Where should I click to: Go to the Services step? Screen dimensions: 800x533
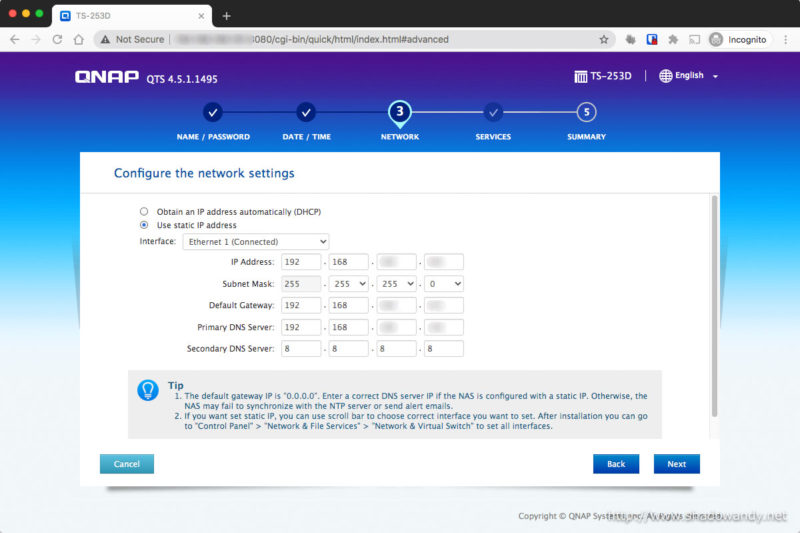tap(493, 113)
